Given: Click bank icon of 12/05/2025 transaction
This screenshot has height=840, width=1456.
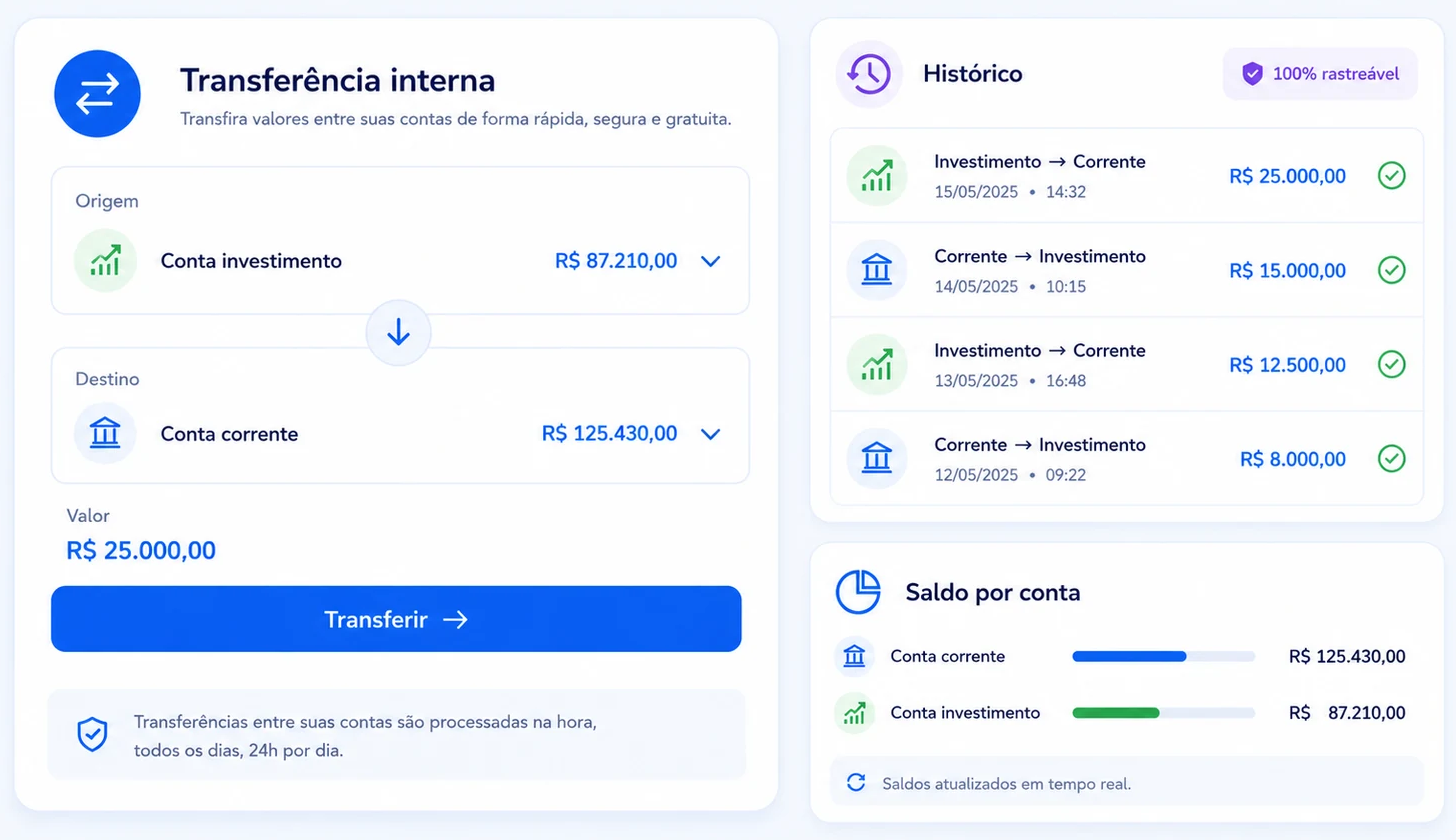Looking at the screenshot, I should point(877,458).
